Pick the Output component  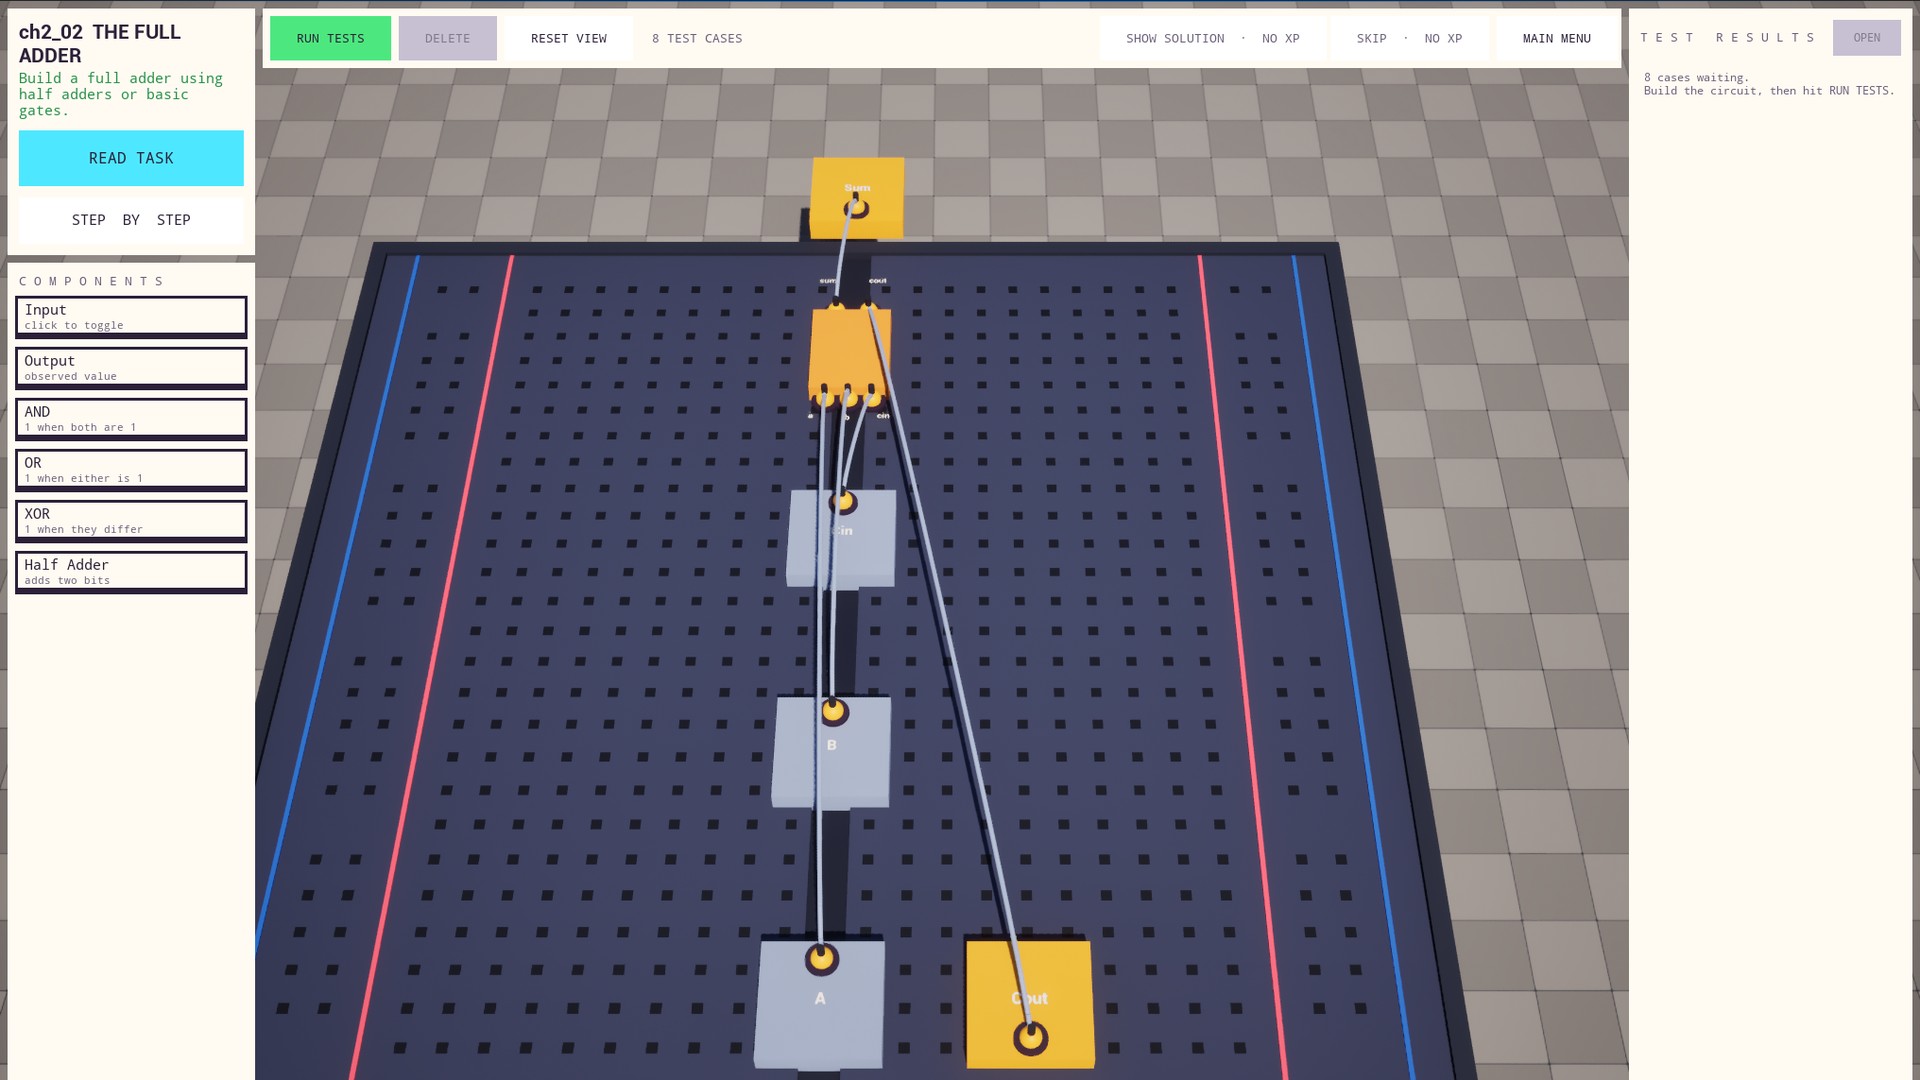(131, 367)
